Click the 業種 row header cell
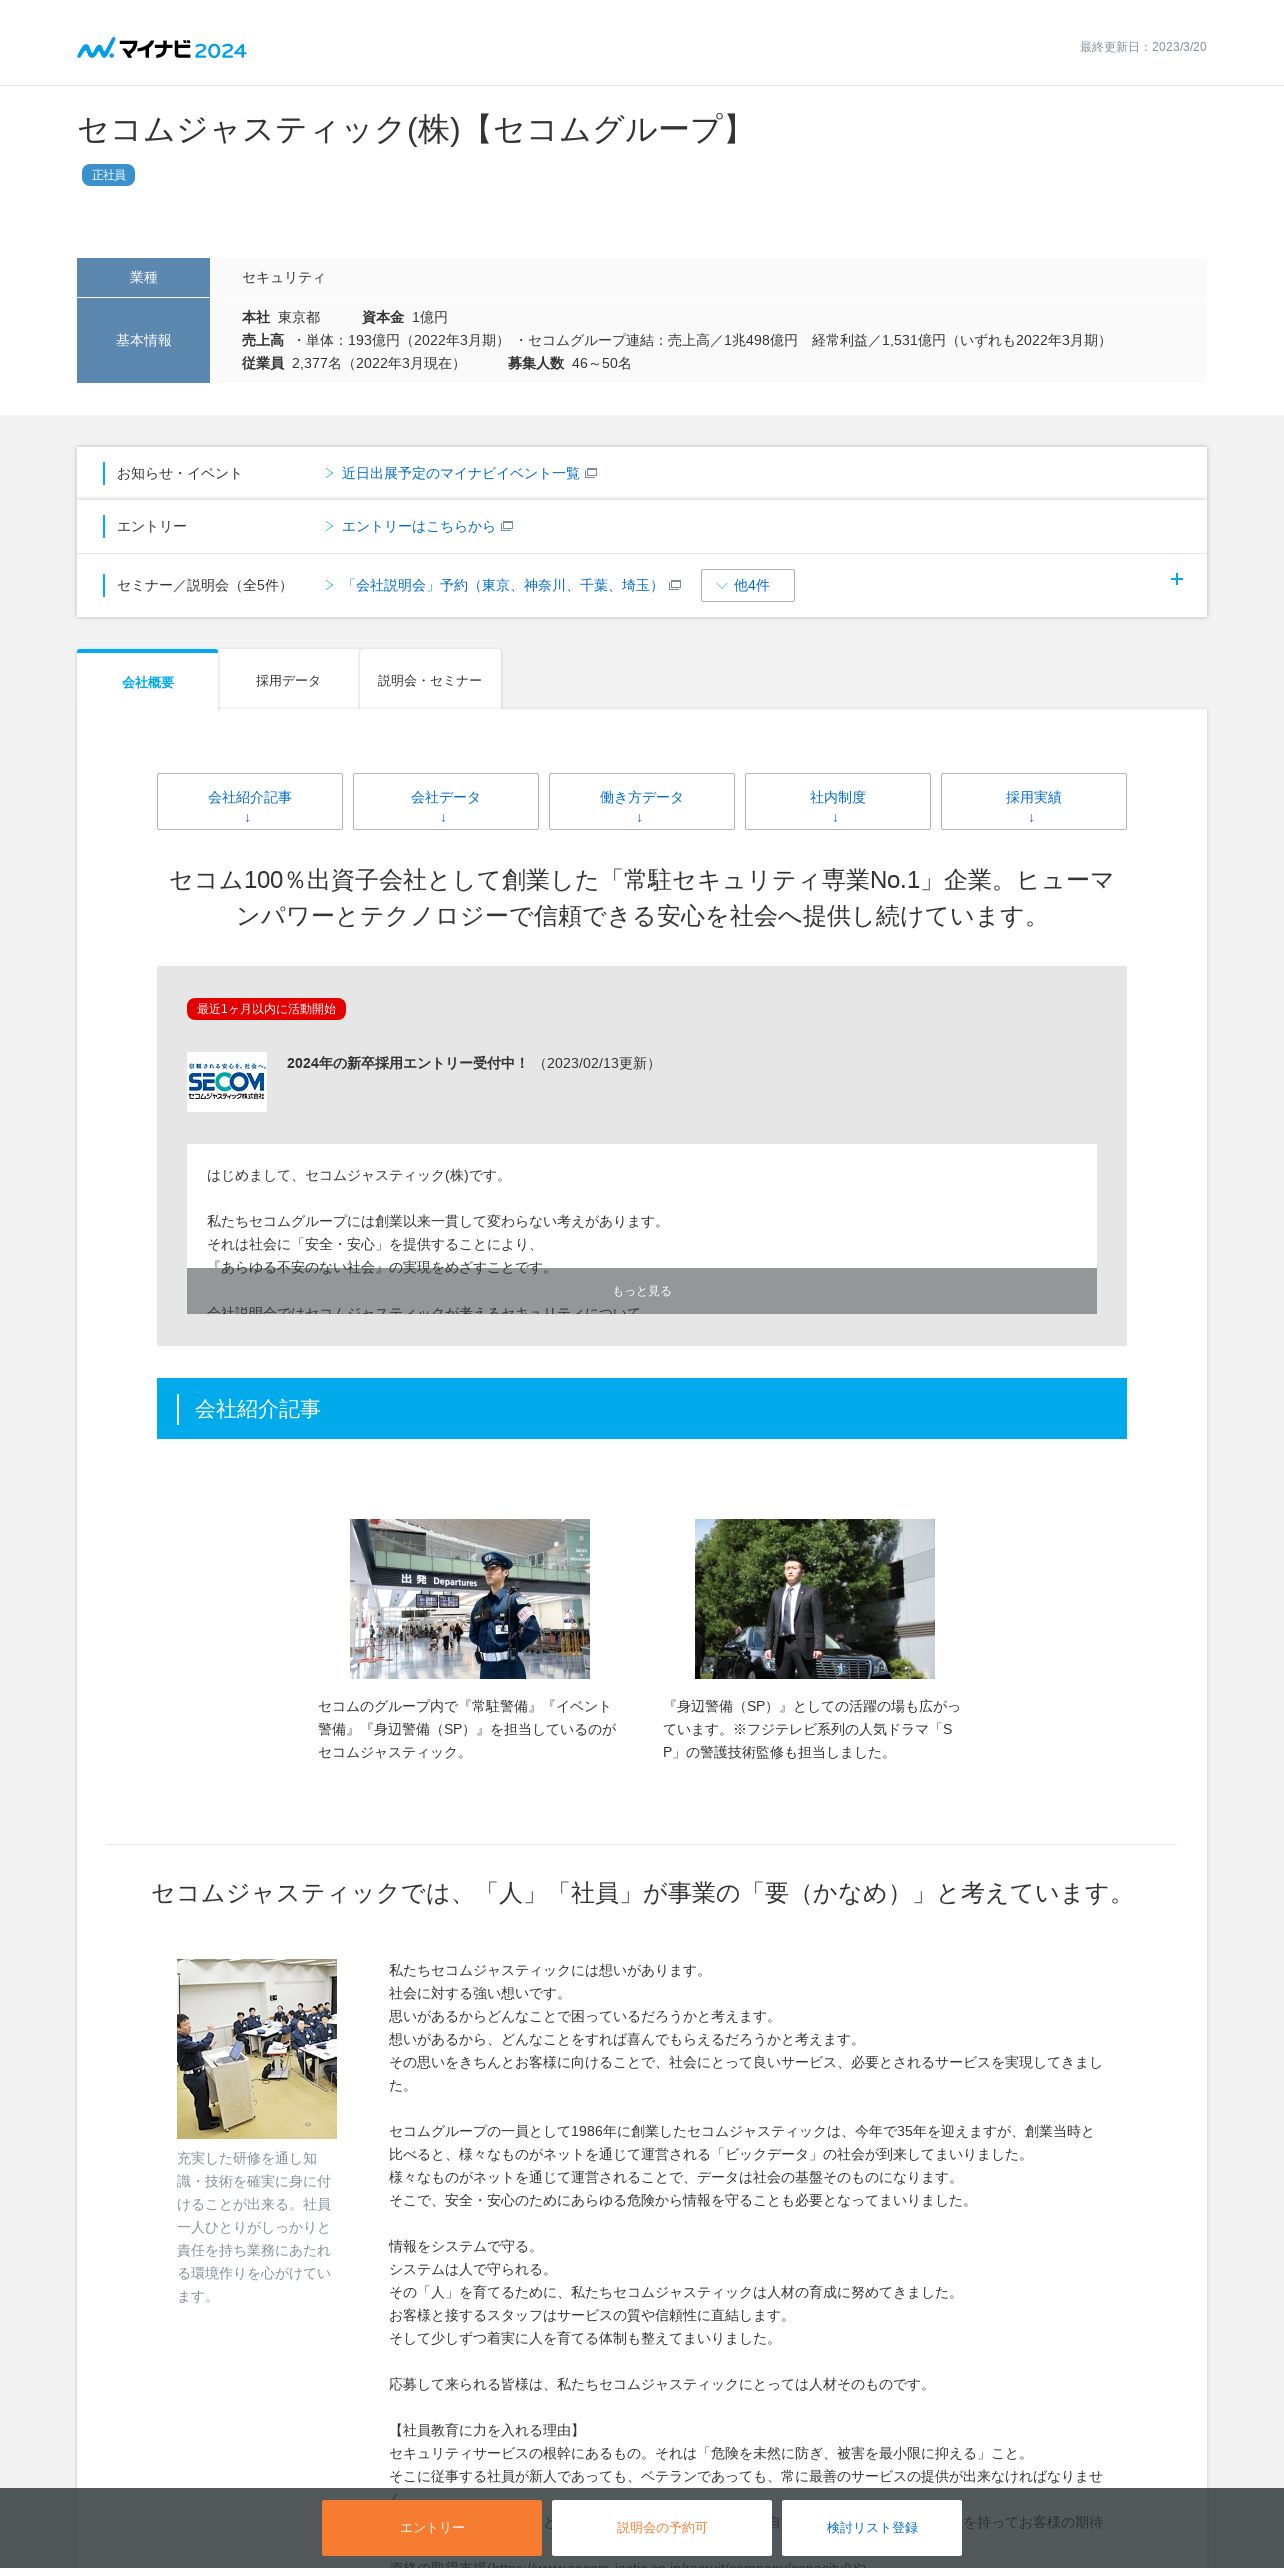This screenshot has width=1284, height=2568. point(143,277)
